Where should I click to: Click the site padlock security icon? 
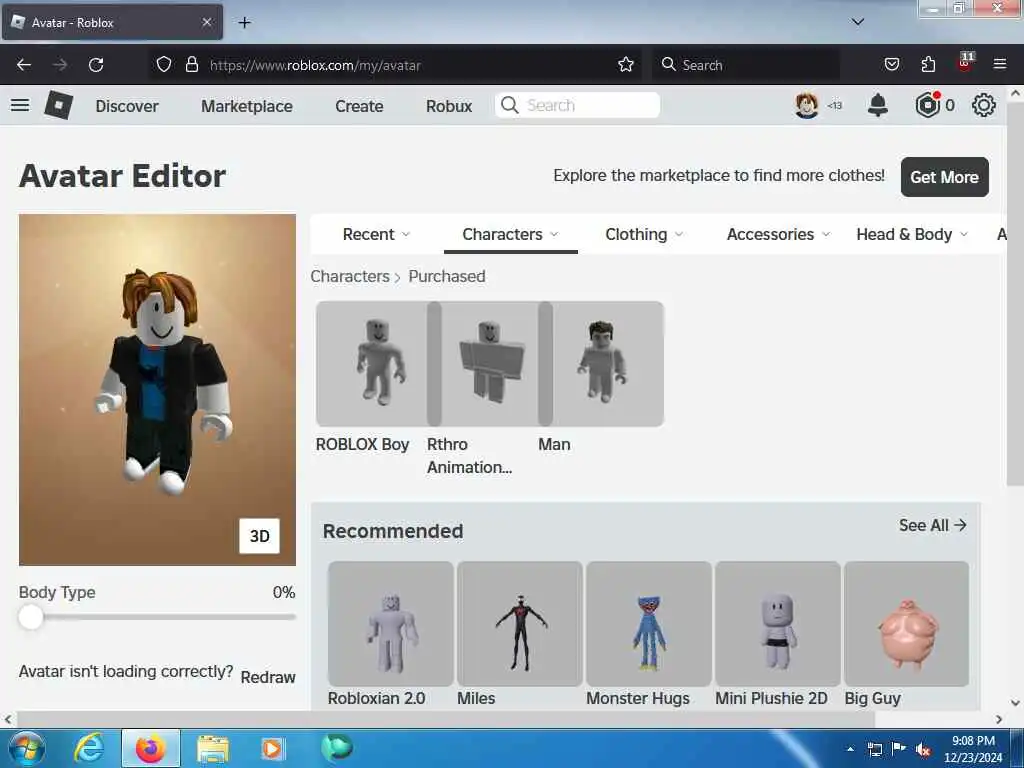coord(191,65)
